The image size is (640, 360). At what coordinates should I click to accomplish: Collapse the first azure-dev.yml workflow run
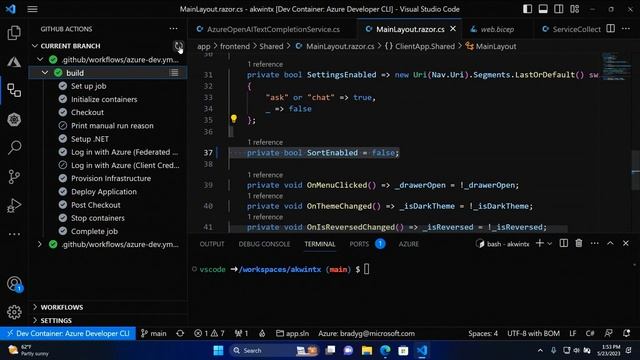pyautogui.click(x=40, y=60)
